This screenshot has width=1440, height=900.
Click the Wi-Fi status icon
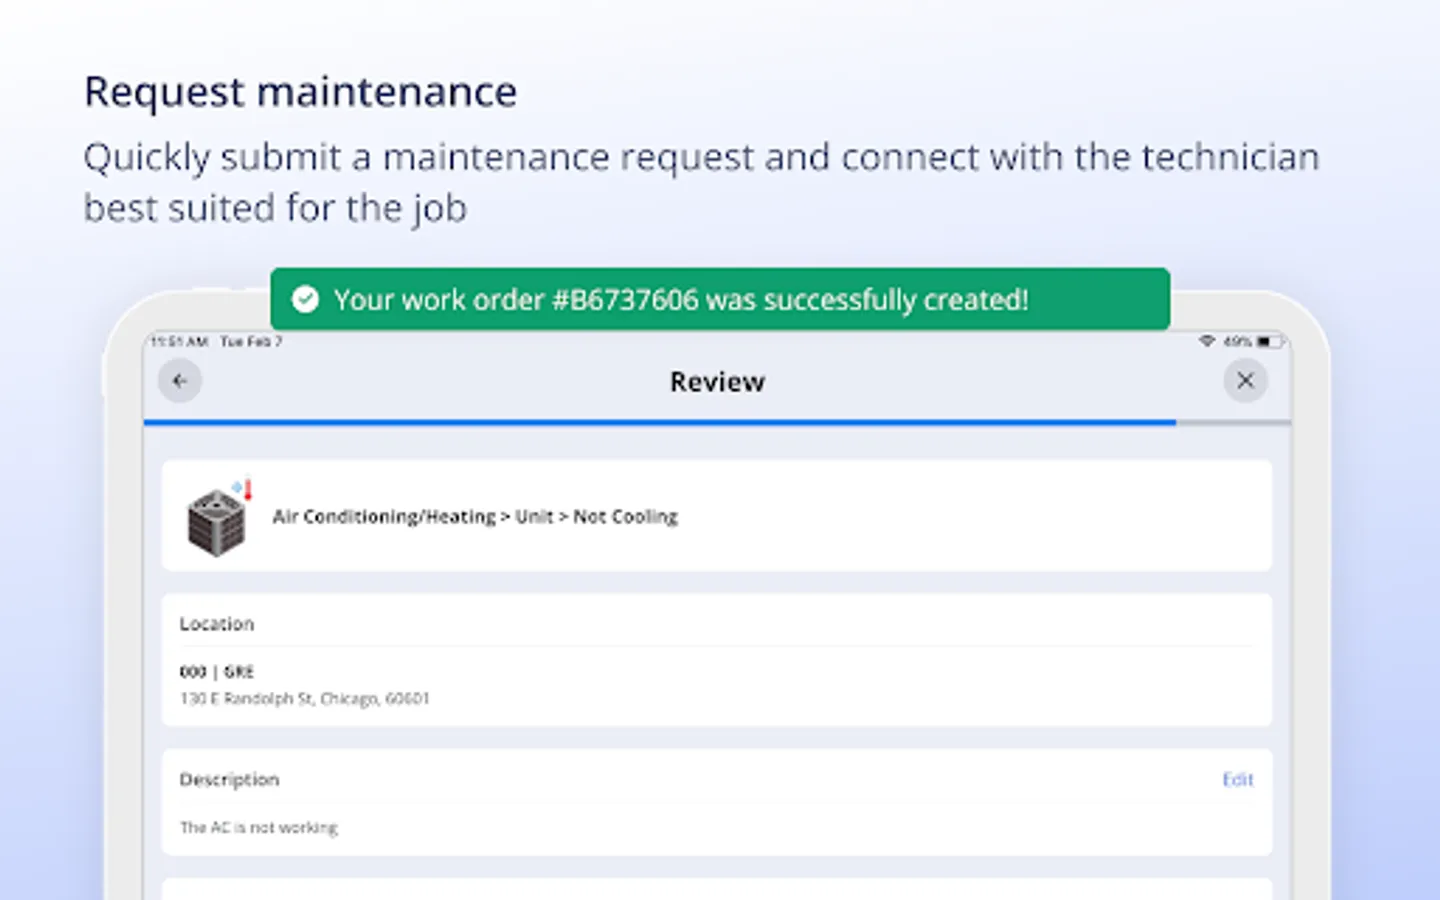tap(1207, 342)
